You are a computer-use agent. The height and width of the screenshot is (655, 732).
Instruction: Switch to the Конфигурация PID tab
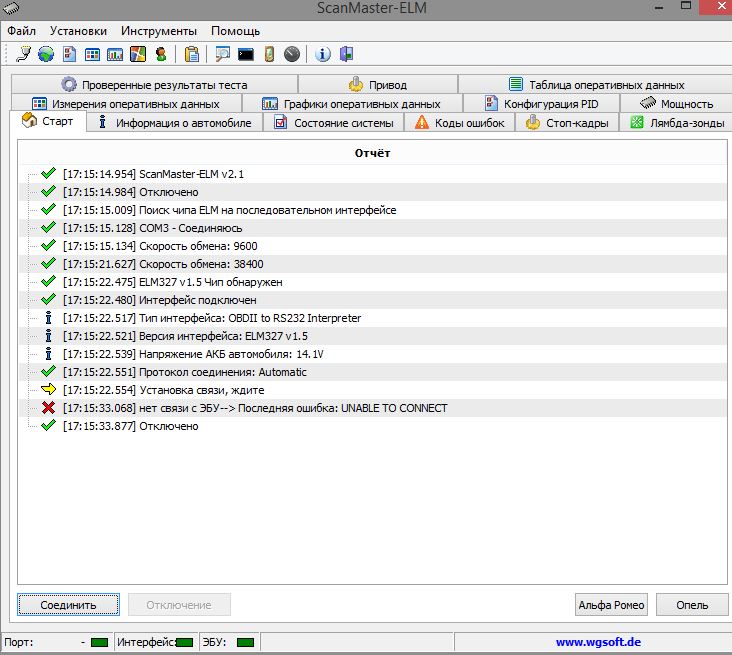542,104
